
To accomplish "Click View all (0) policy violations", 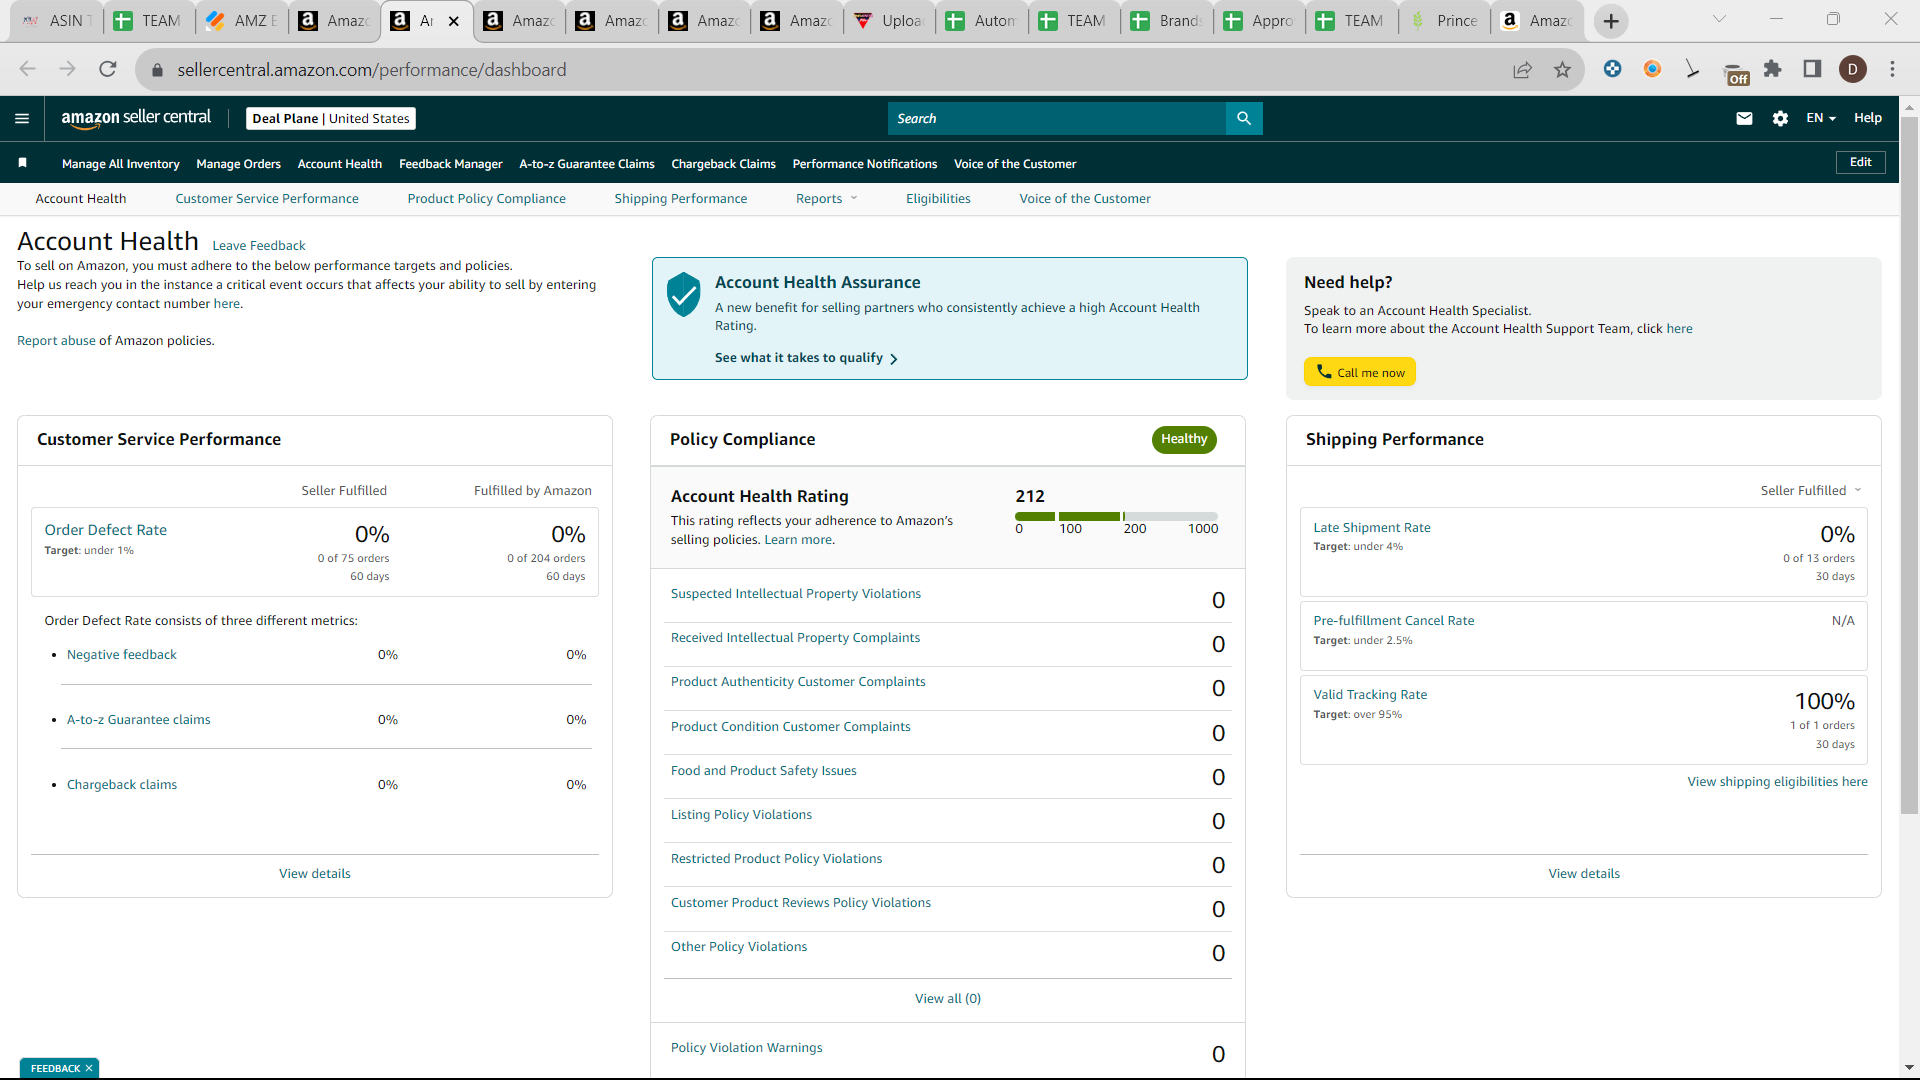I will tap(947, 999).
